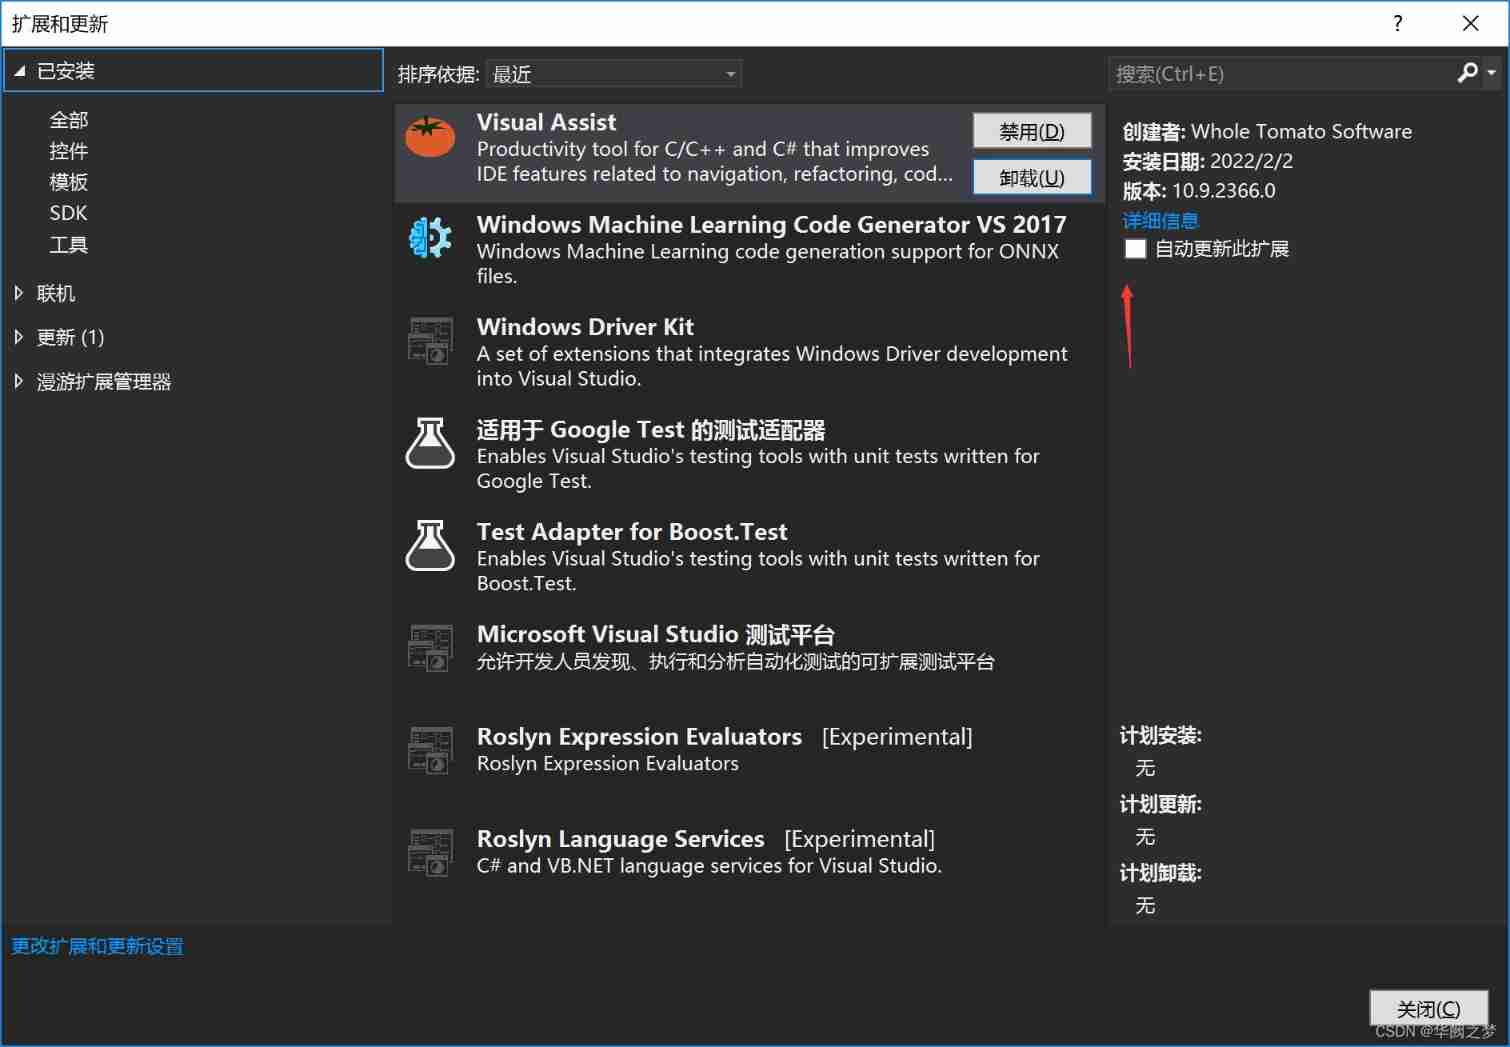The width and height of the screenshot is (1510, 1047).
Task: Select Test Adapter for Boost.Test title
Action: [x=631, y=532]
